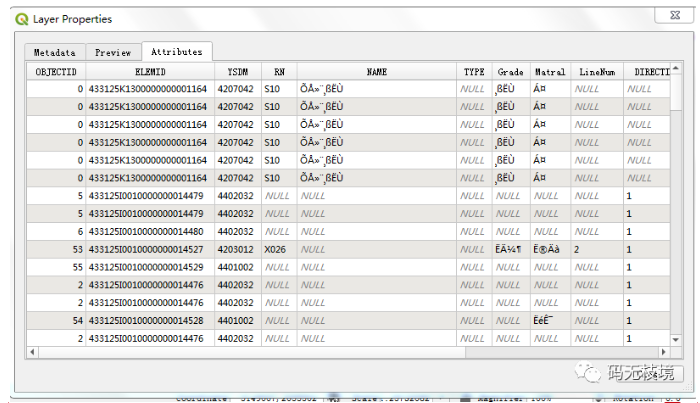The height and width of the screenshot is (403, 700).
Task: Select YSDM 4402032 in OBJECTID 6 row
Action: coord(238,232)
